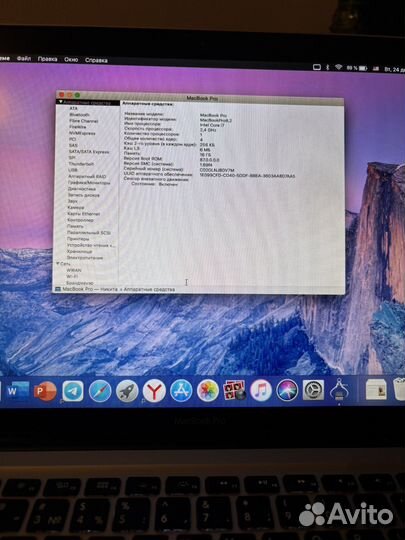This screenshot has height=540, width=405.
Task: Select Контроллер in the sidebar
Action: tap(80, 220)
